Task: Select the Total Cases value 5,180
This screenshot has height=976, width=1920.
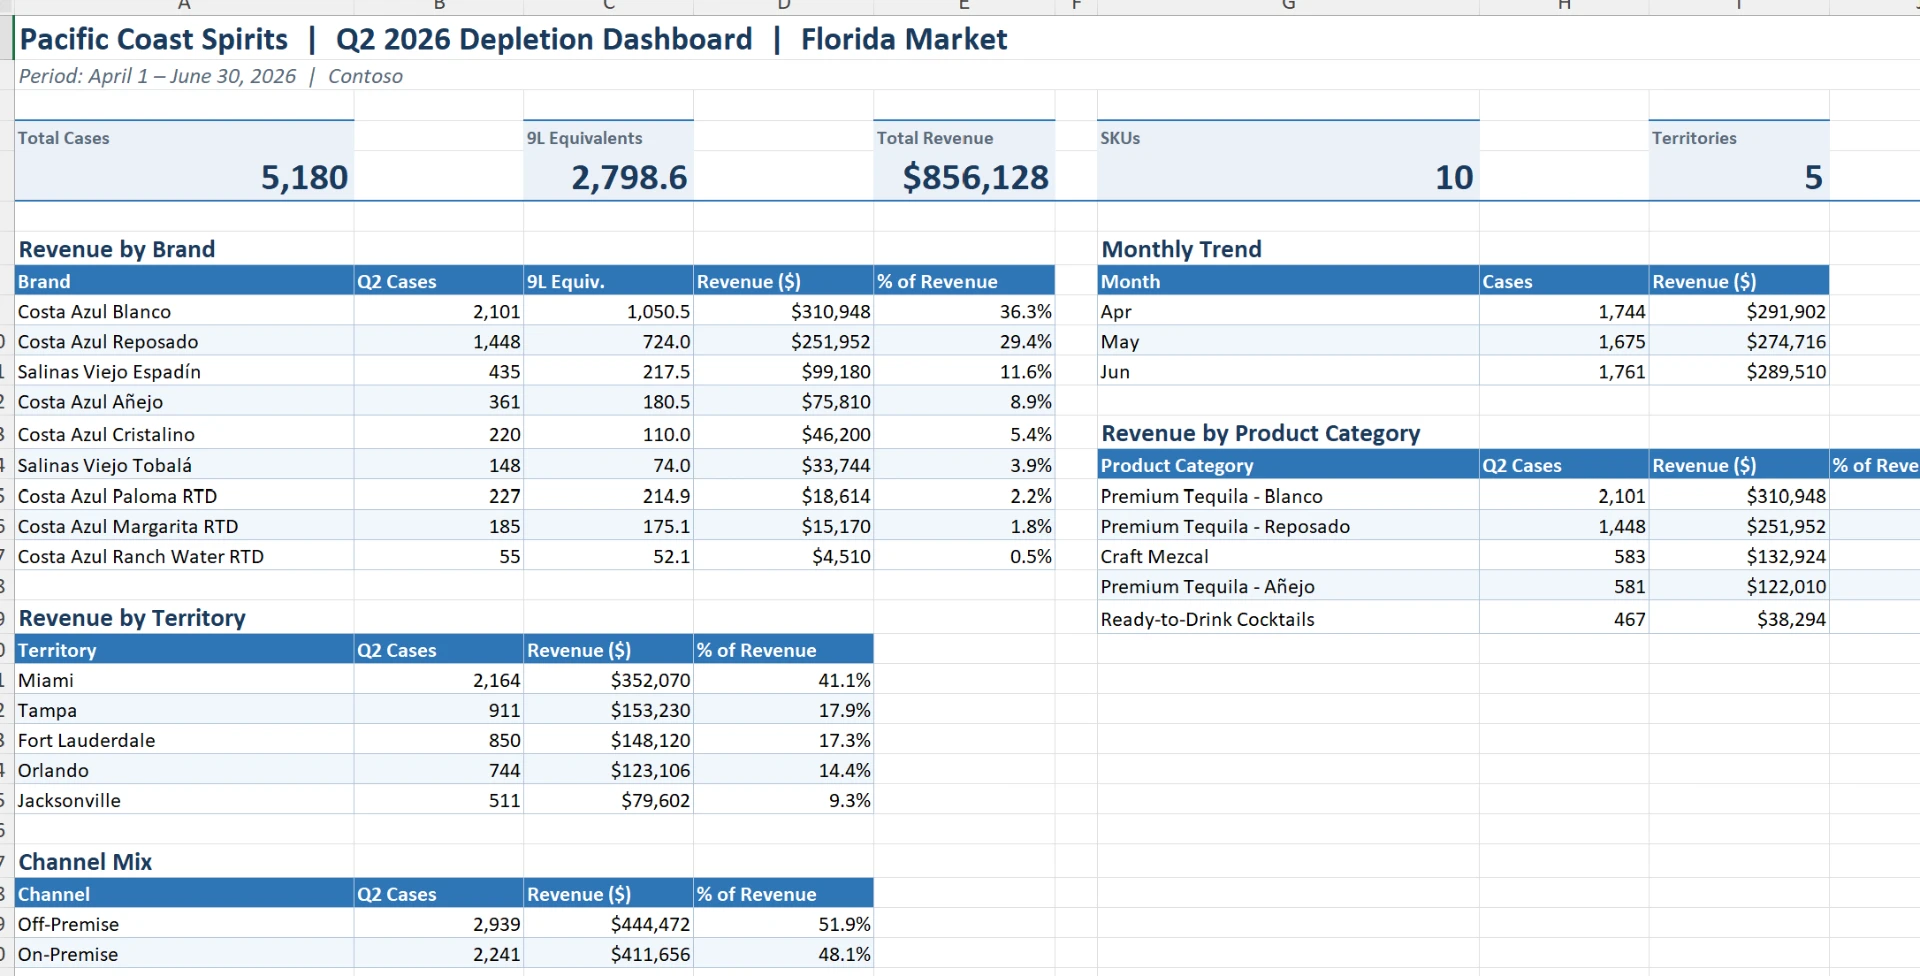Action: point(184,177)
